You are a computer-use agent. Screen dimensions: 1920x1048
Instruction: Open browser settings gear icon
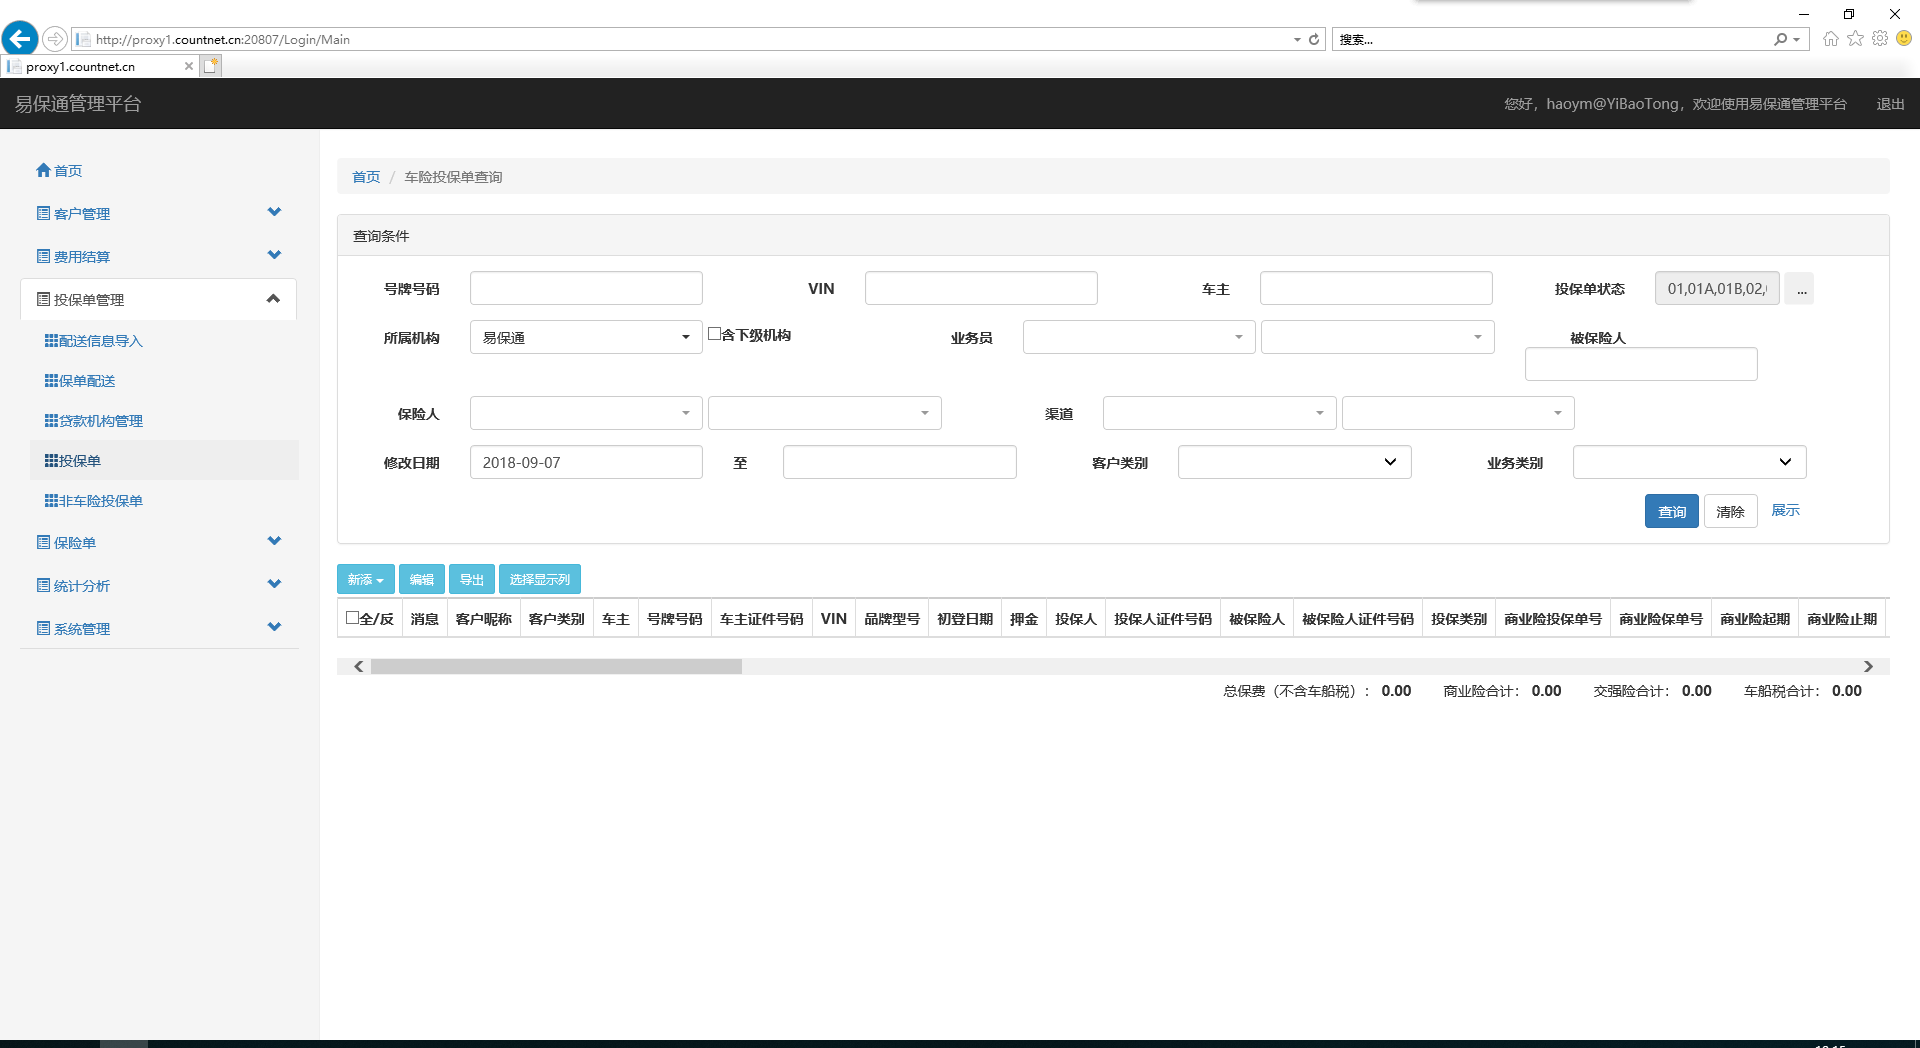[1880, 39]
